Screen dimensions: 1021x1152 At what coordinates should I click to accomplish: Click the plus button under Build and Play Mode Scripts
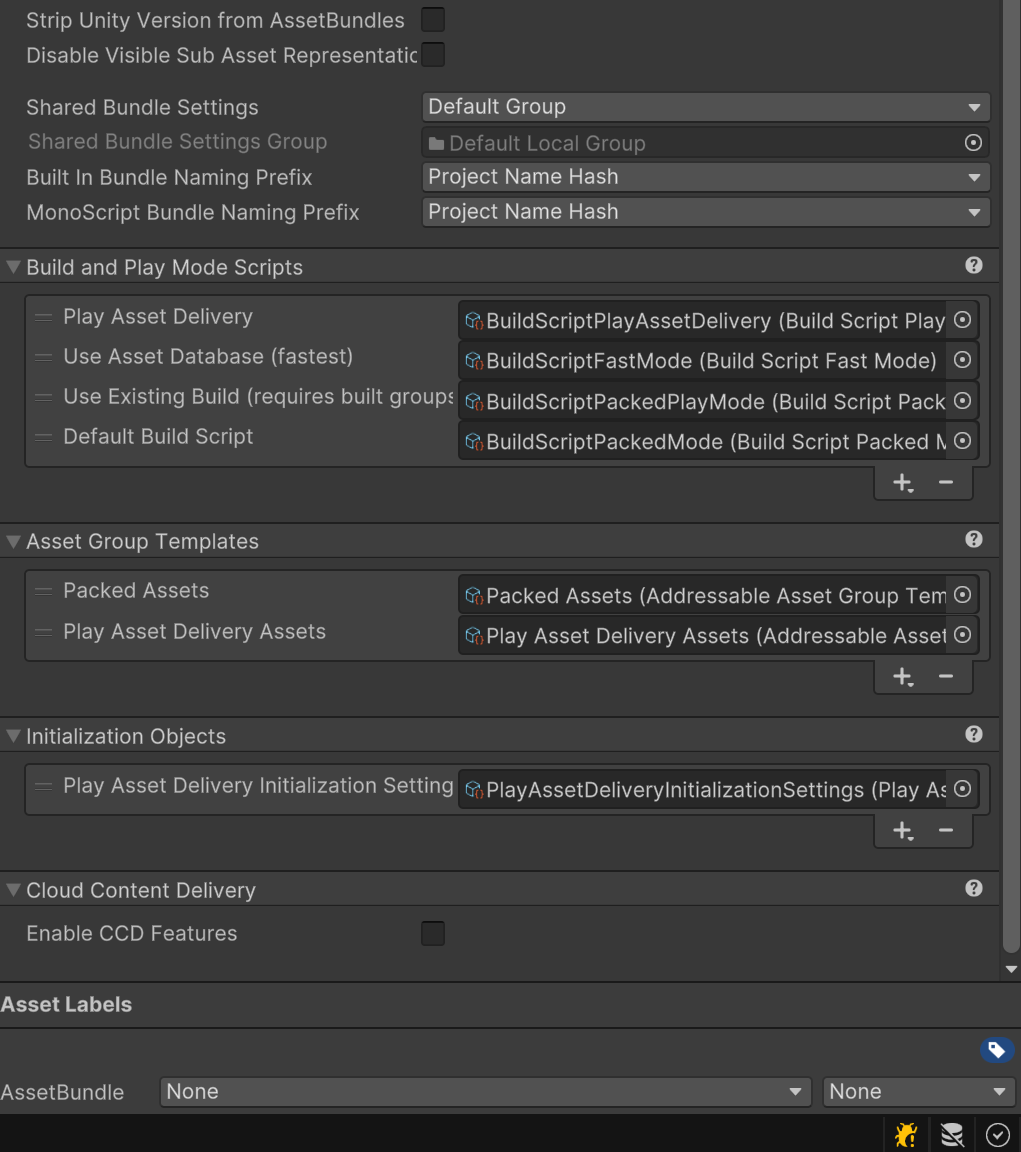click(x=901, y=482)
